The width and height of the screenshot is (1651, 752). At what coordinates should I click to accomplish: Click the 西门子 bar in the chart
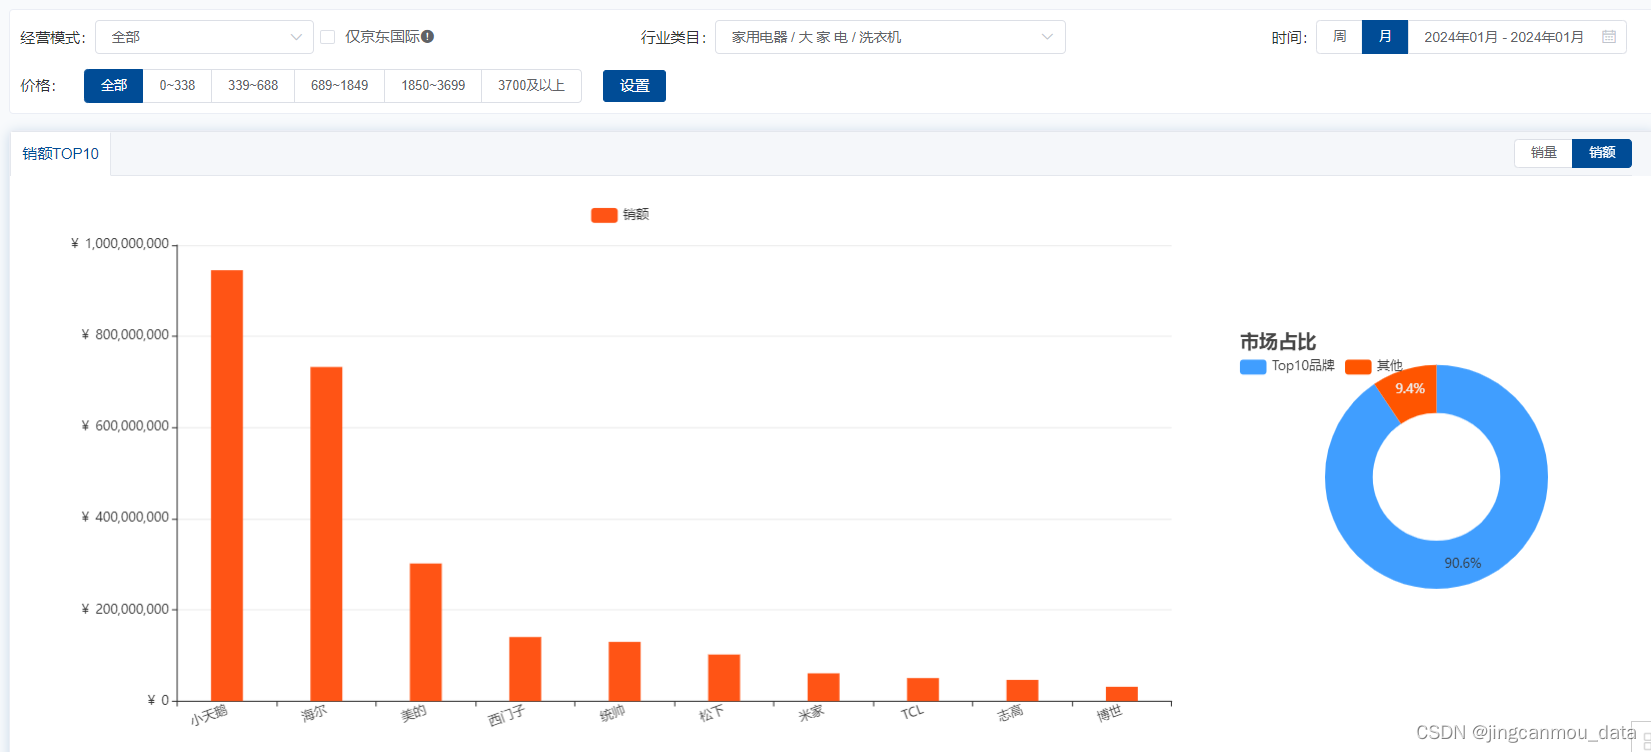click(x=525, y=669)
